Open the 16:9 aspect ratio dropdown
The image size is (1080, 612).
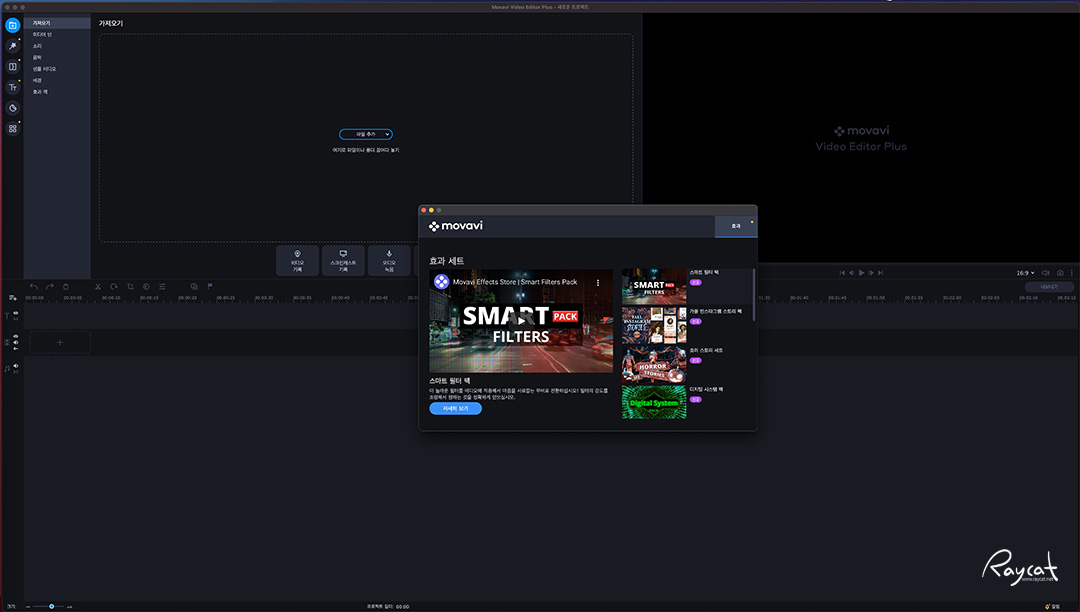point(1025,273)
